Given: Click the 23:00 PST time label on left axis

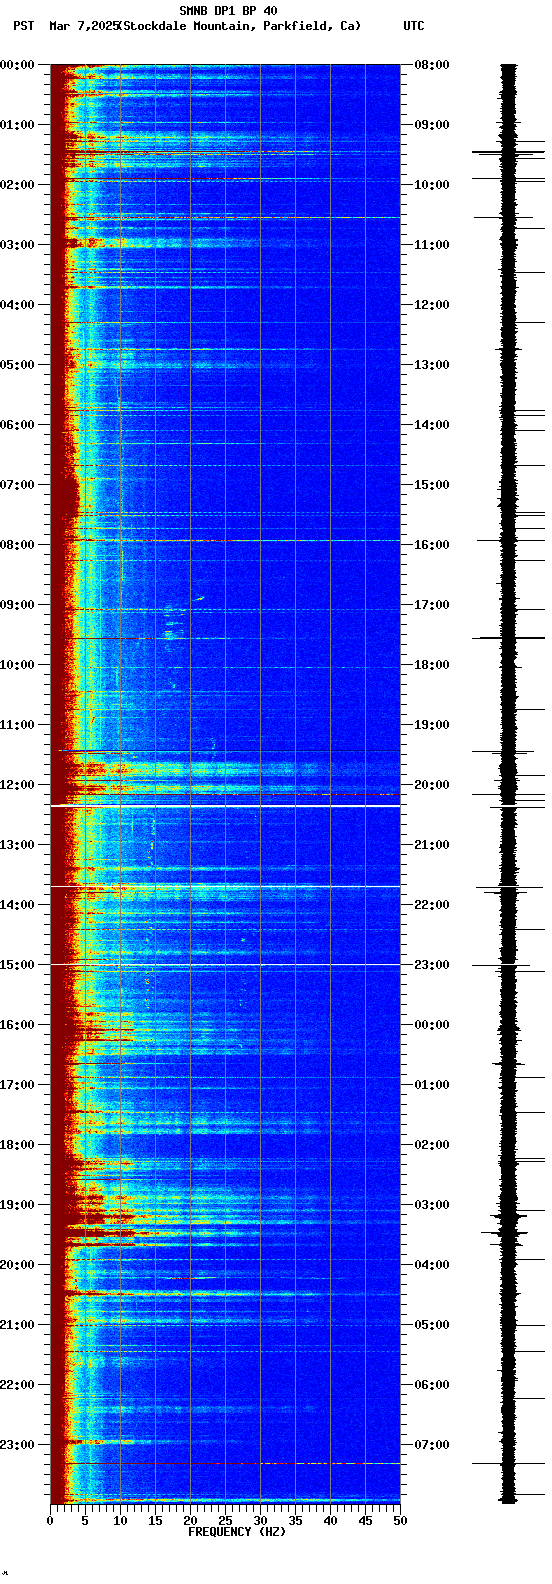Looking at the screenshot, I should (x=16, y=1445).
